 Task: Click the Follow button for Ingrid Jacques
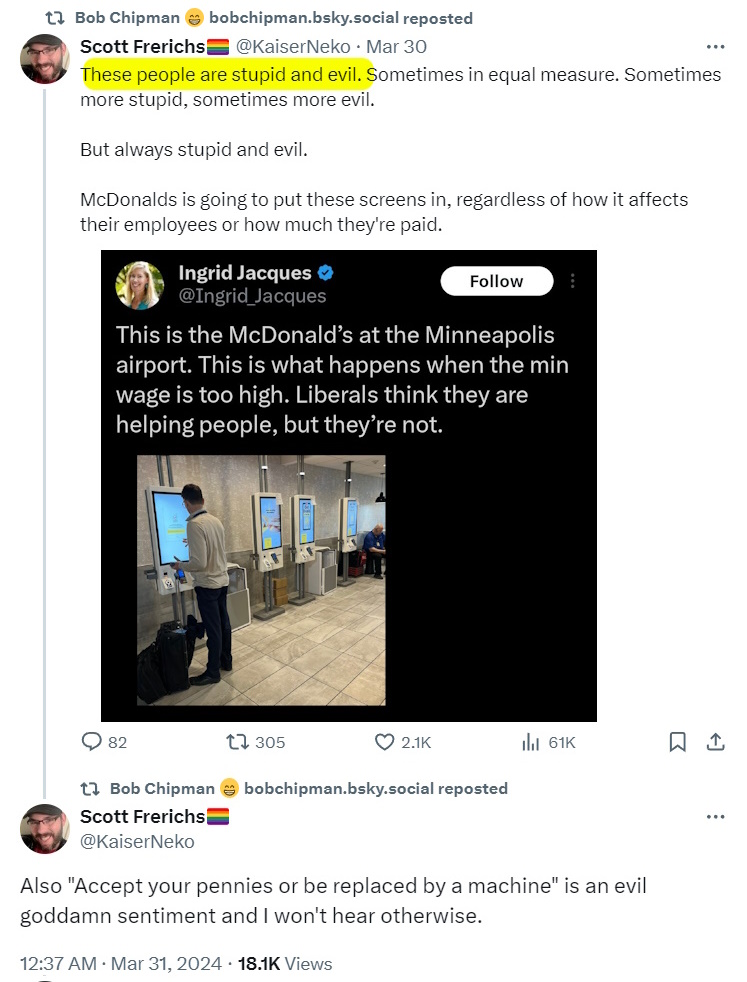coord(496,281)
